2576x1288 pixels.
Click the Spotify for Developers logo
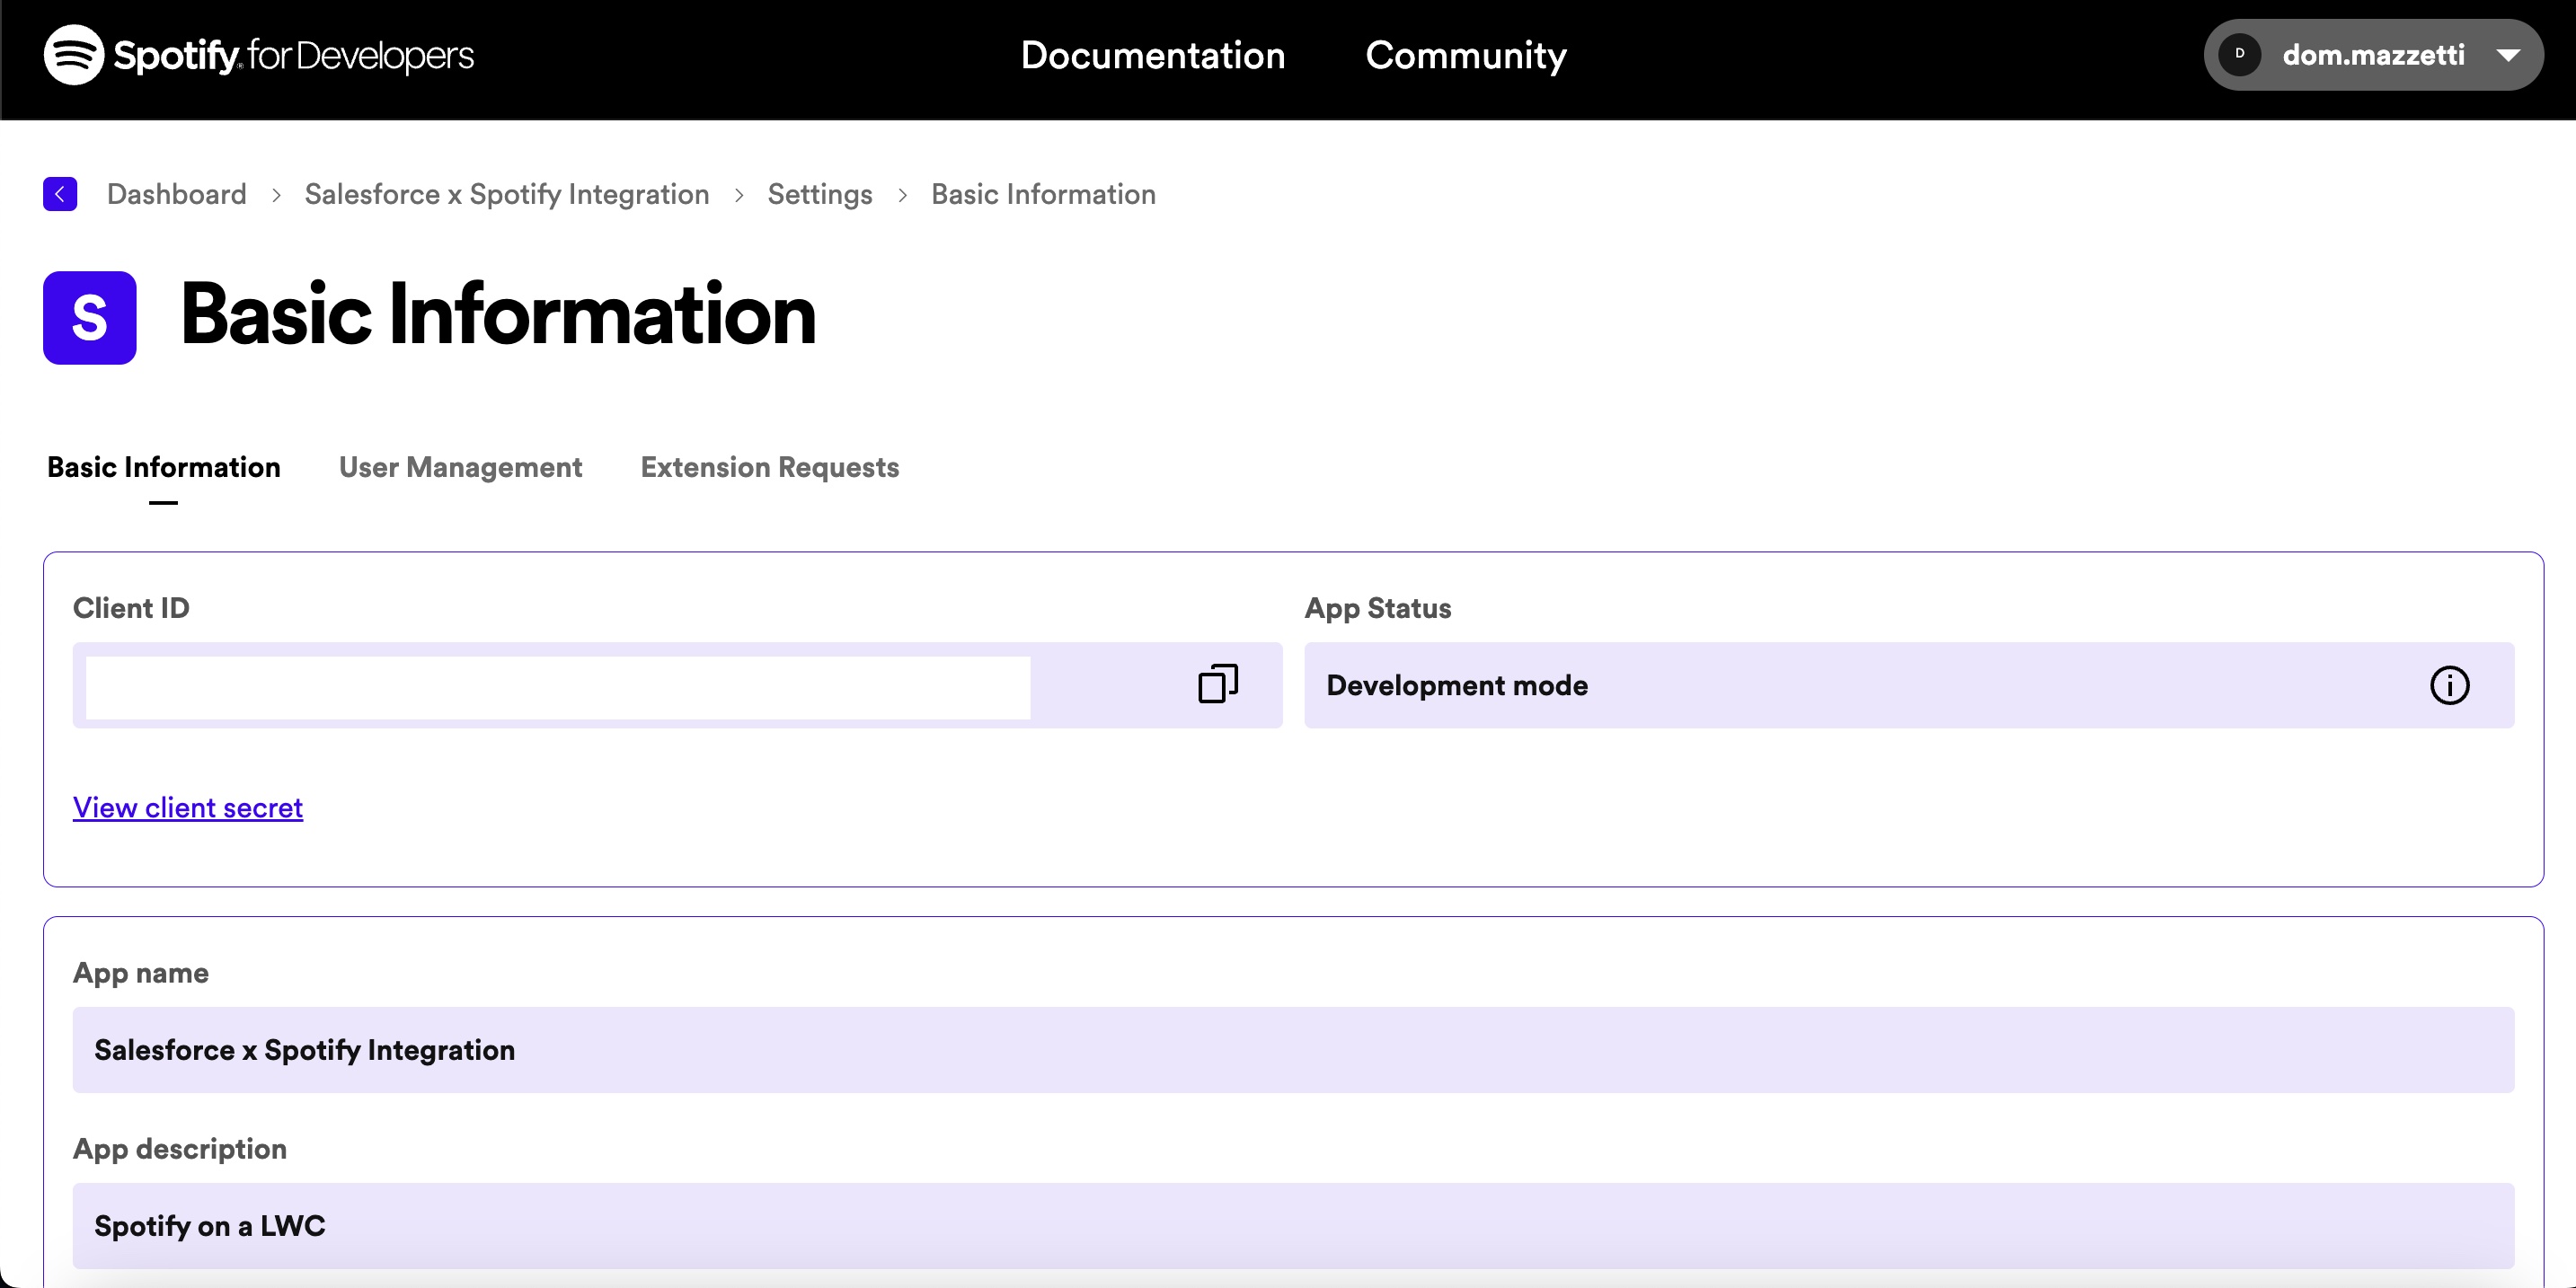click(x=258, y=55)
